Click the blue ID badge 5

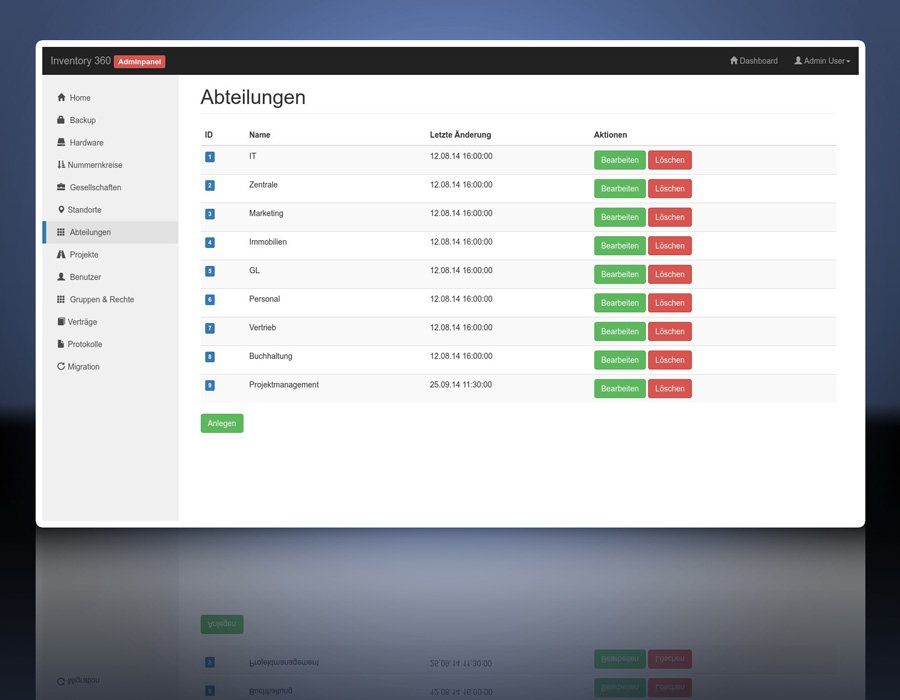(x=210, y=271)
